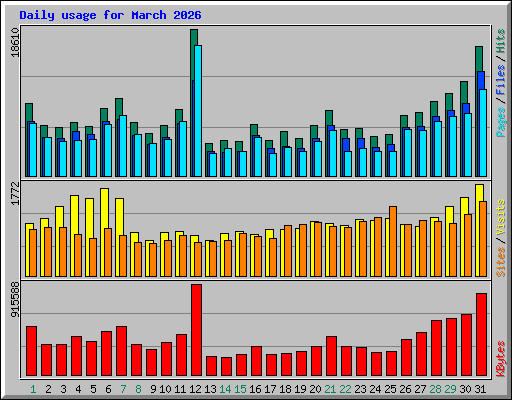Viewport: 512px width, 400px height.
Task: Select the day 26 label on x-axis
Action: [x=405, y=389]
